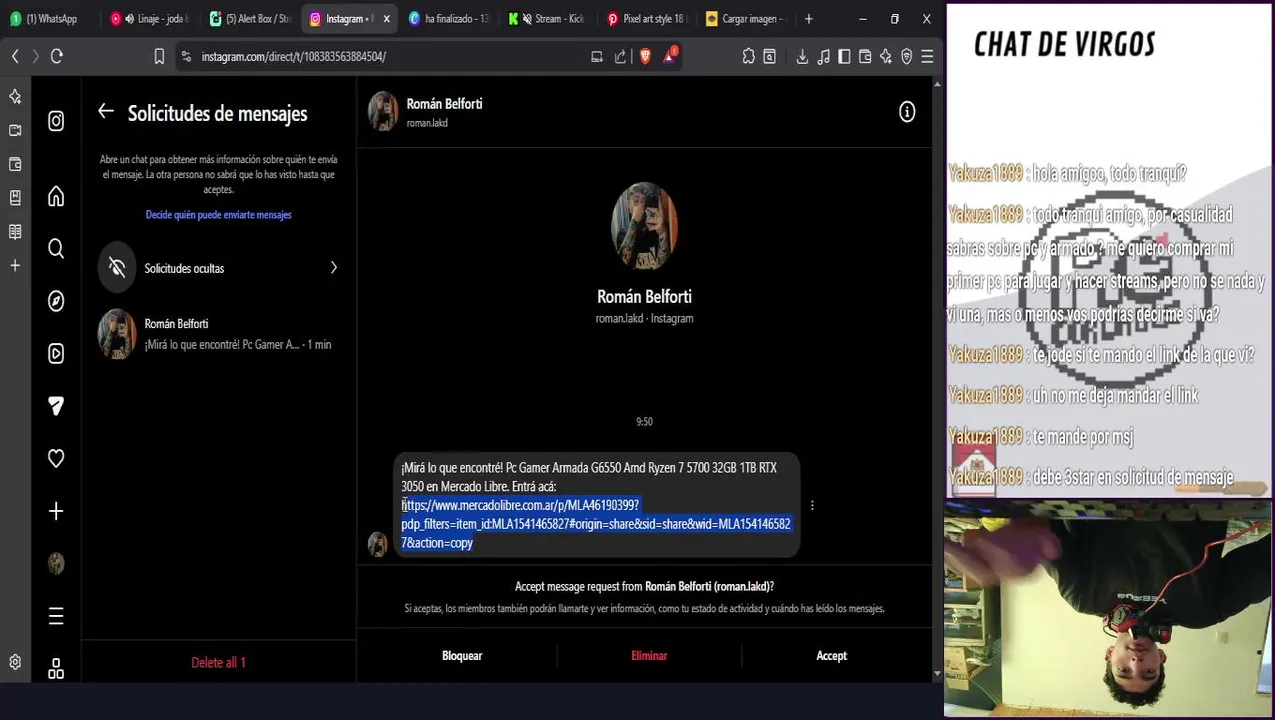This screenshot has width=1275, height=720.
Task: Open a new browser tab
Action: tap(809, 19)
